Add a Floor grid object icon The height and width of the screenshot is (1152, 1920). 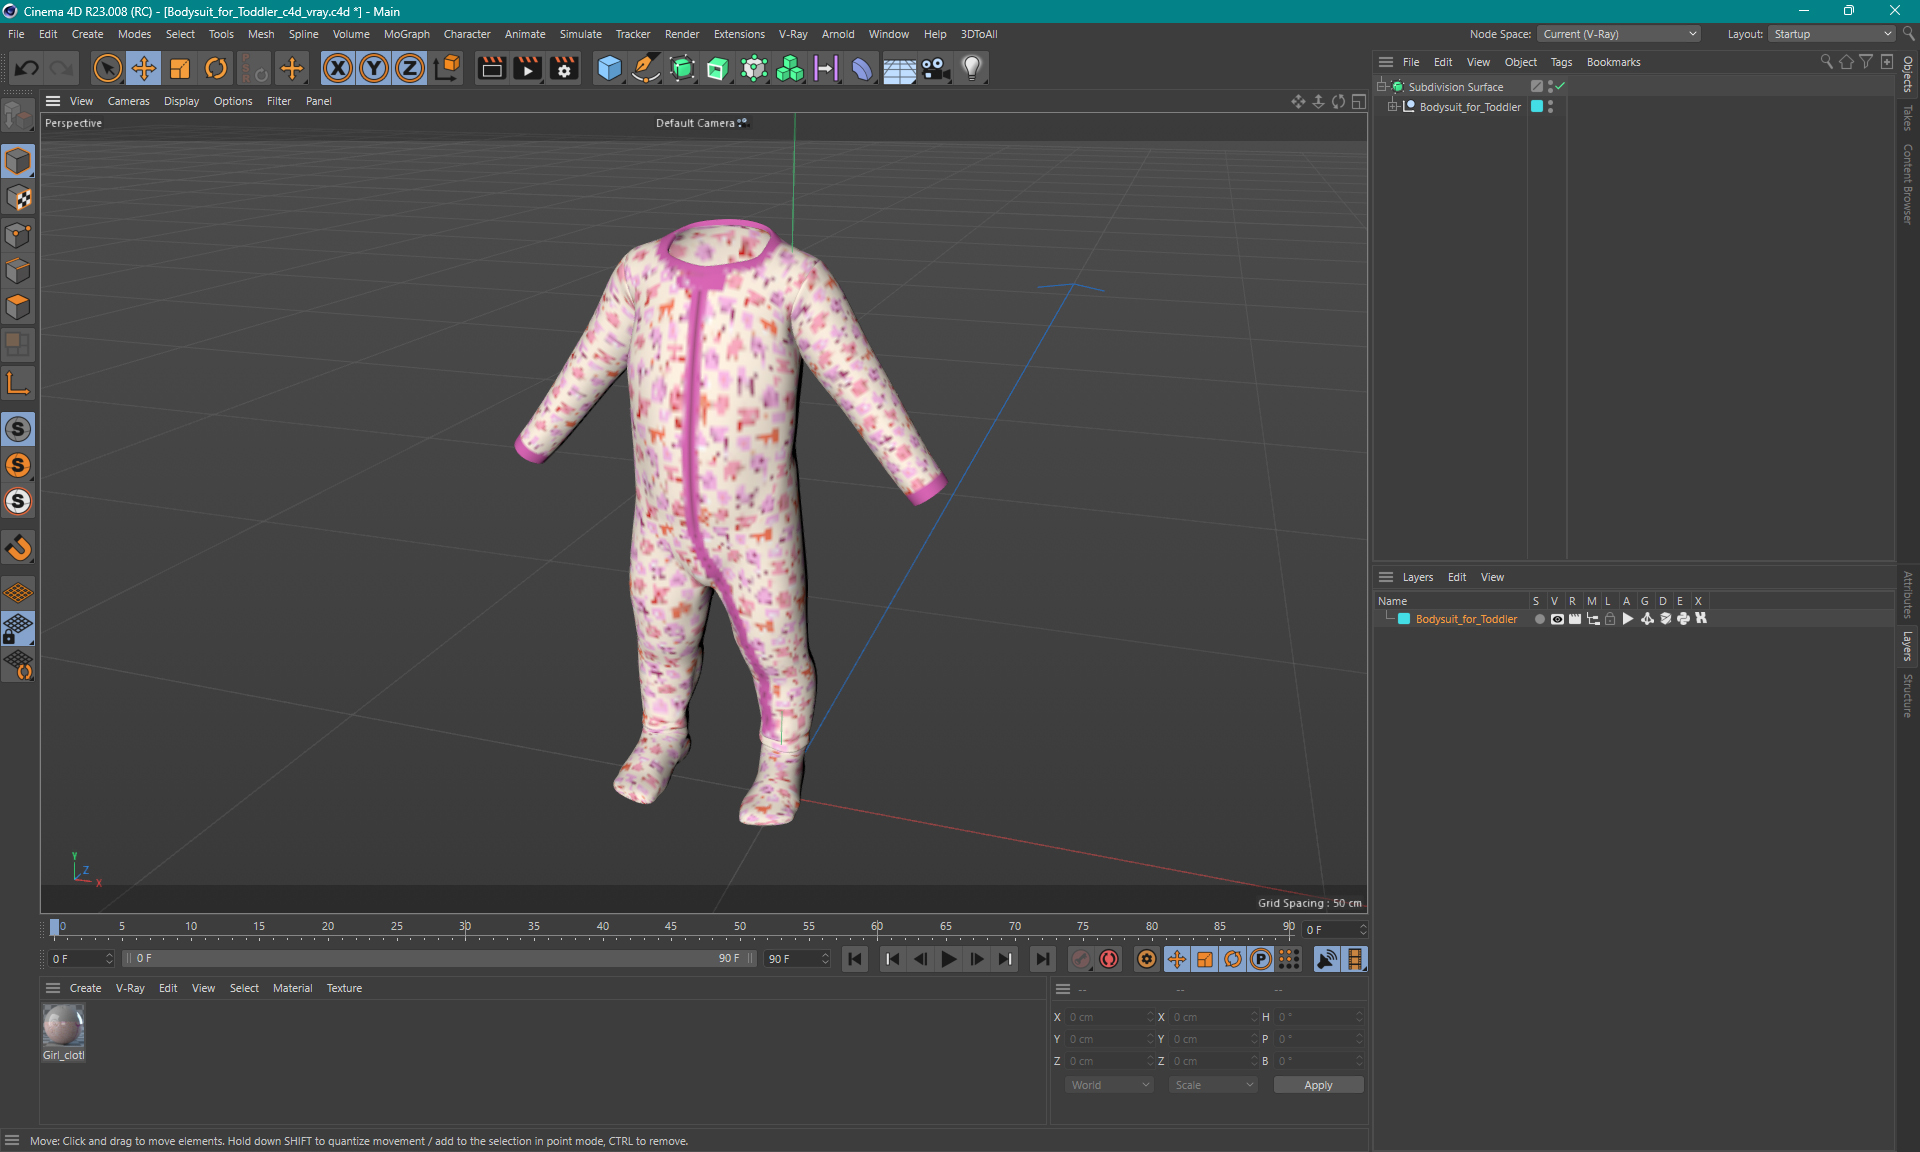pyautogui.click(x=899, y=68)
